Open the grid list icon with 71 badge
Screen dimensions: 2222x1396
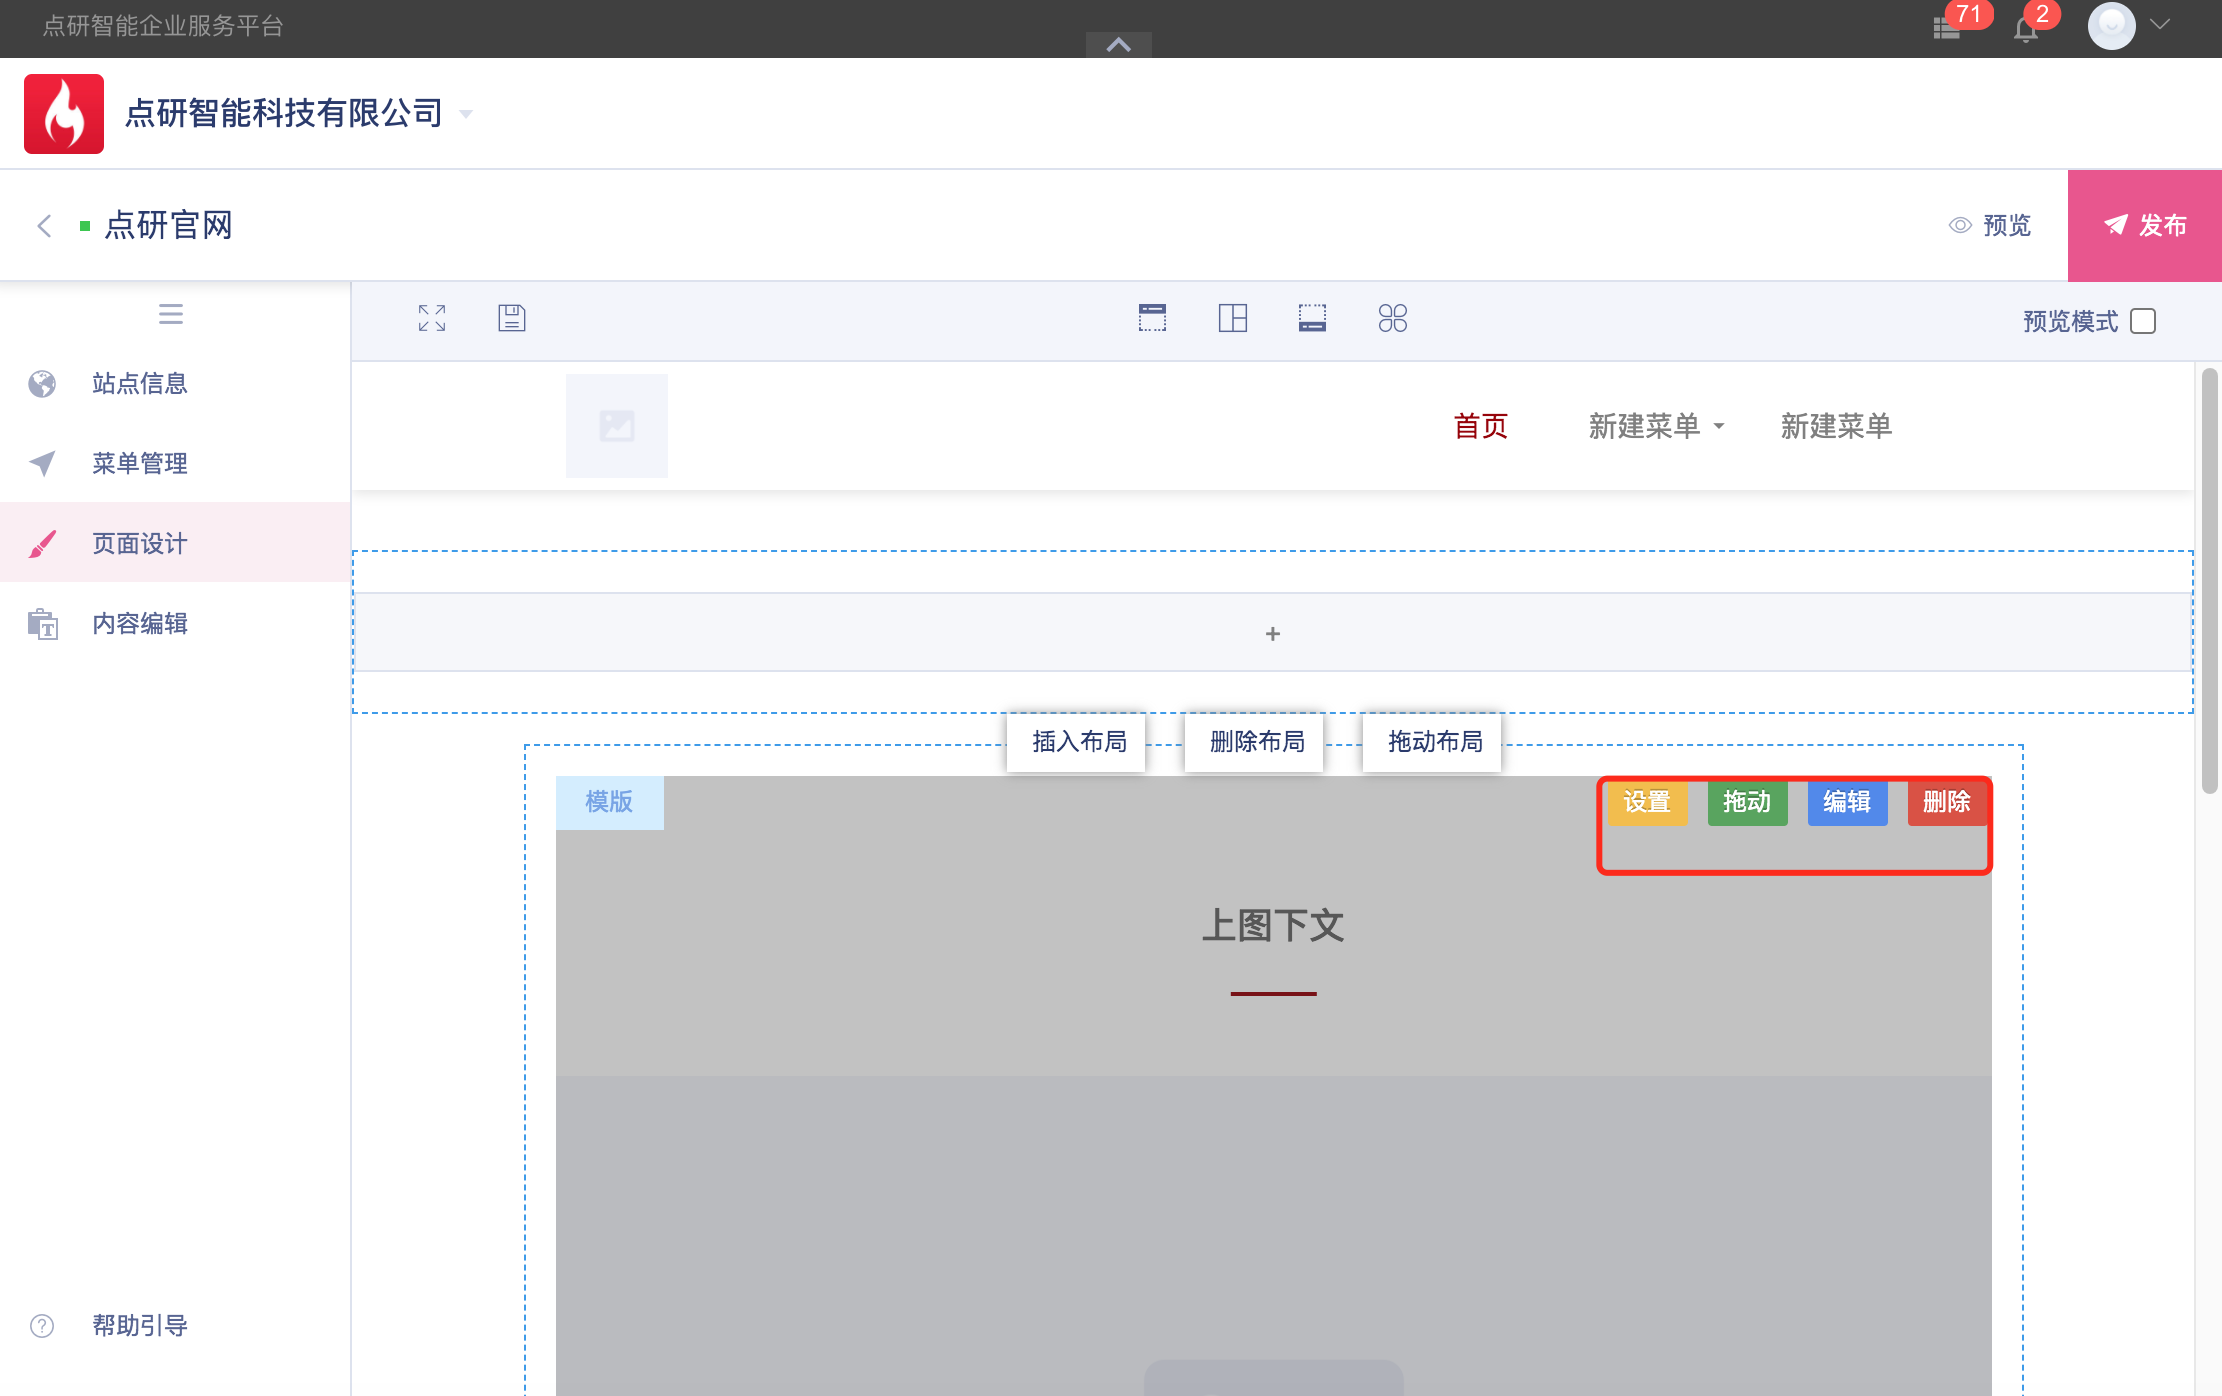(1947, 27)
